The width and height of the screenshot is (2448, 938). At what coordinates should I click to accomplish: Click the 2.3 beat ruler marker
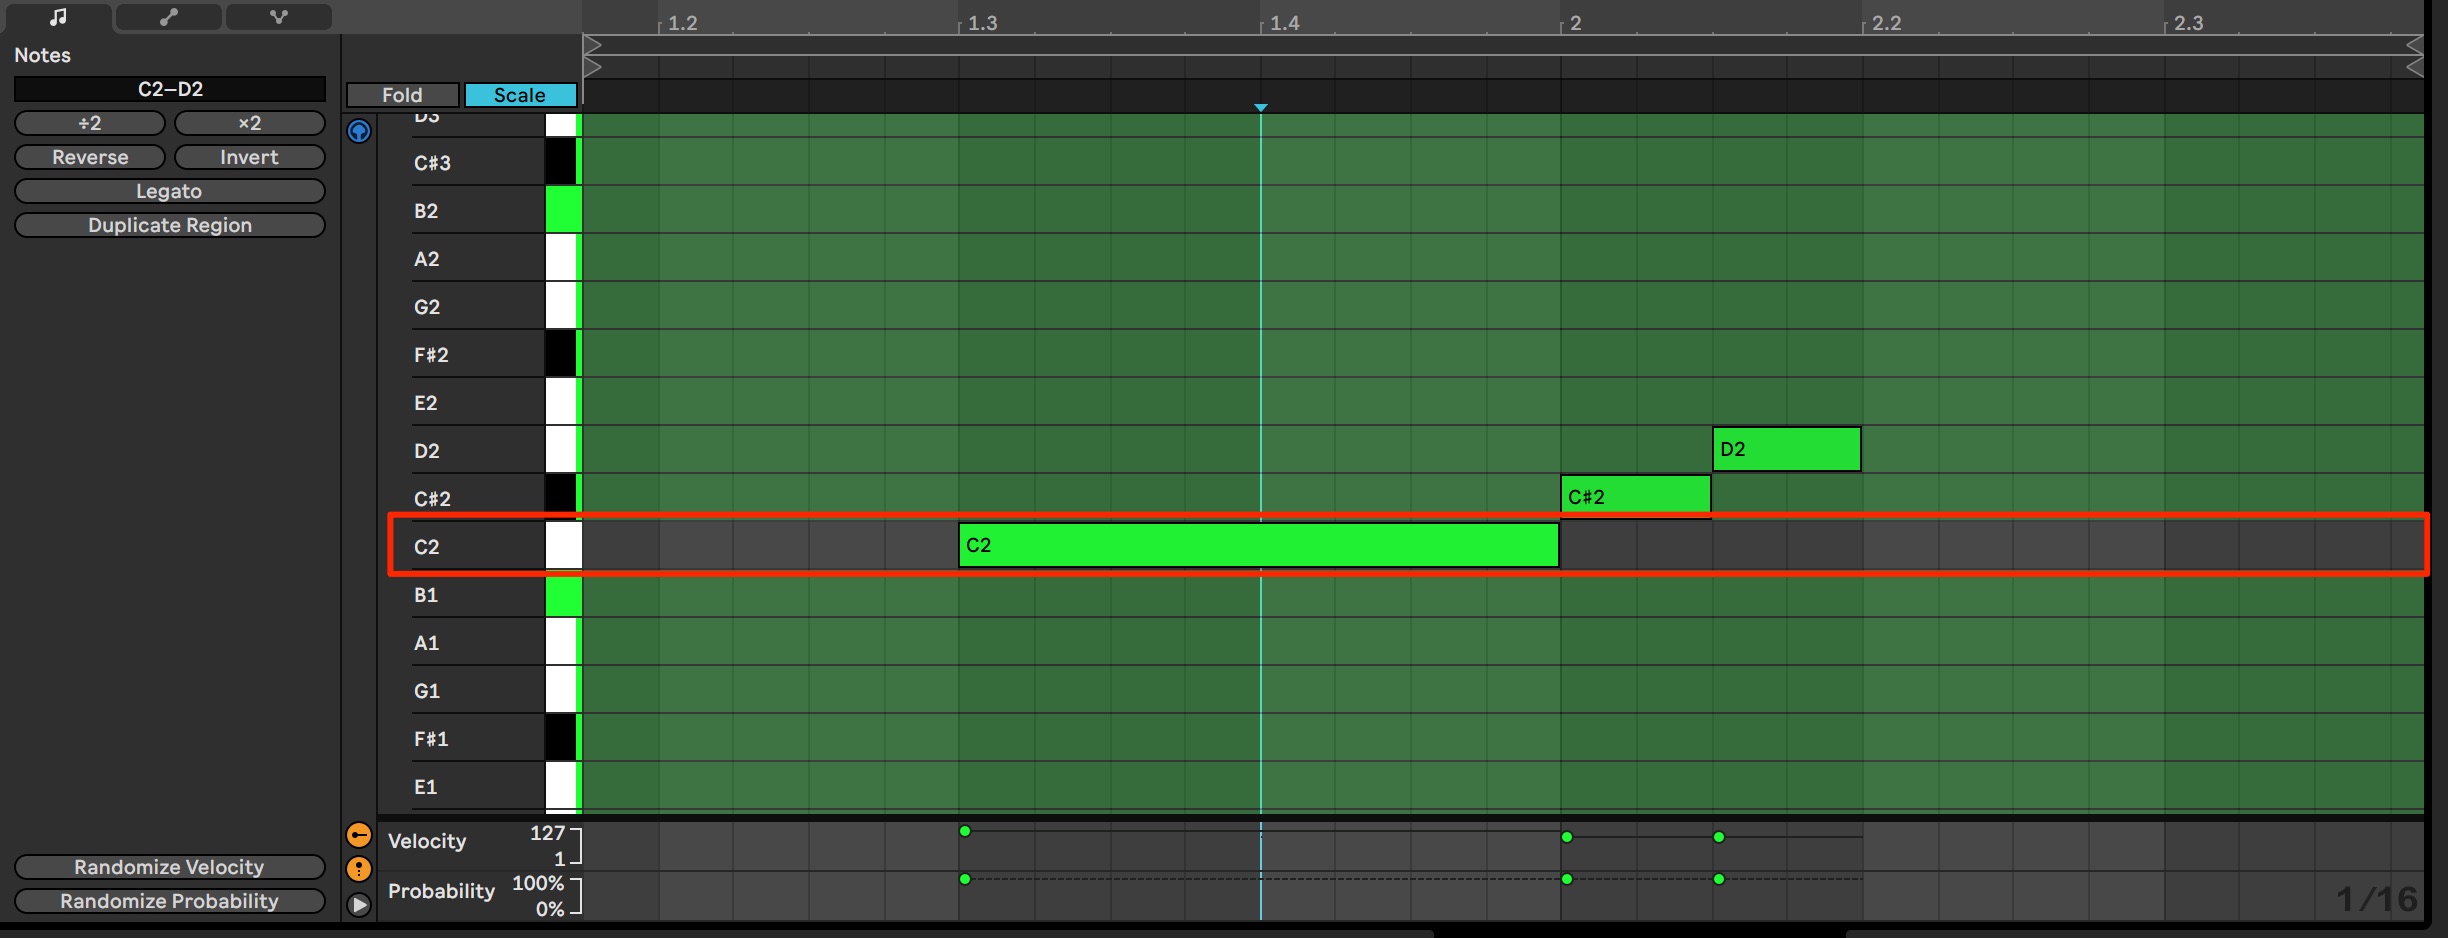pyautogui.click(x=2188, y=23)
